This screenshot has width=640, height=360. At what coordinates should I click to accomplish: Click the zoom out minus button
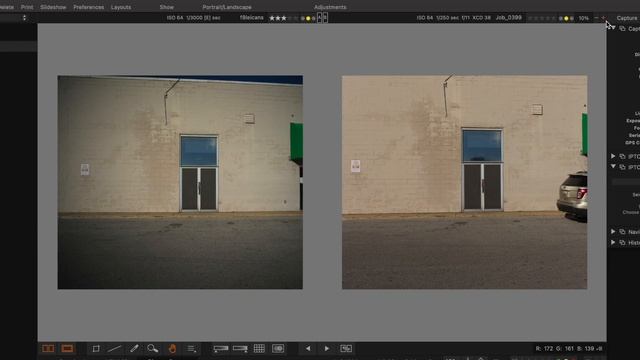[x=596, y=18]
